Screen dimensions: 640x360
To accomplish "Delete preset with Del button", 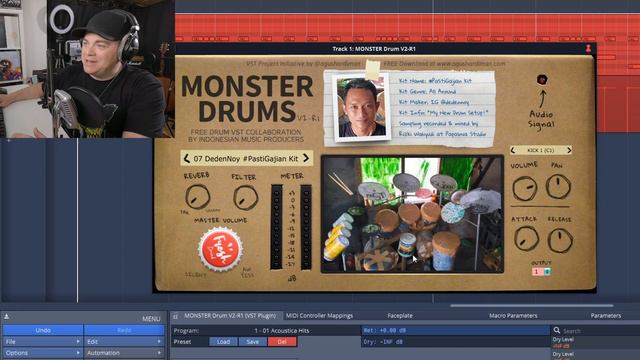I will 282,342.
